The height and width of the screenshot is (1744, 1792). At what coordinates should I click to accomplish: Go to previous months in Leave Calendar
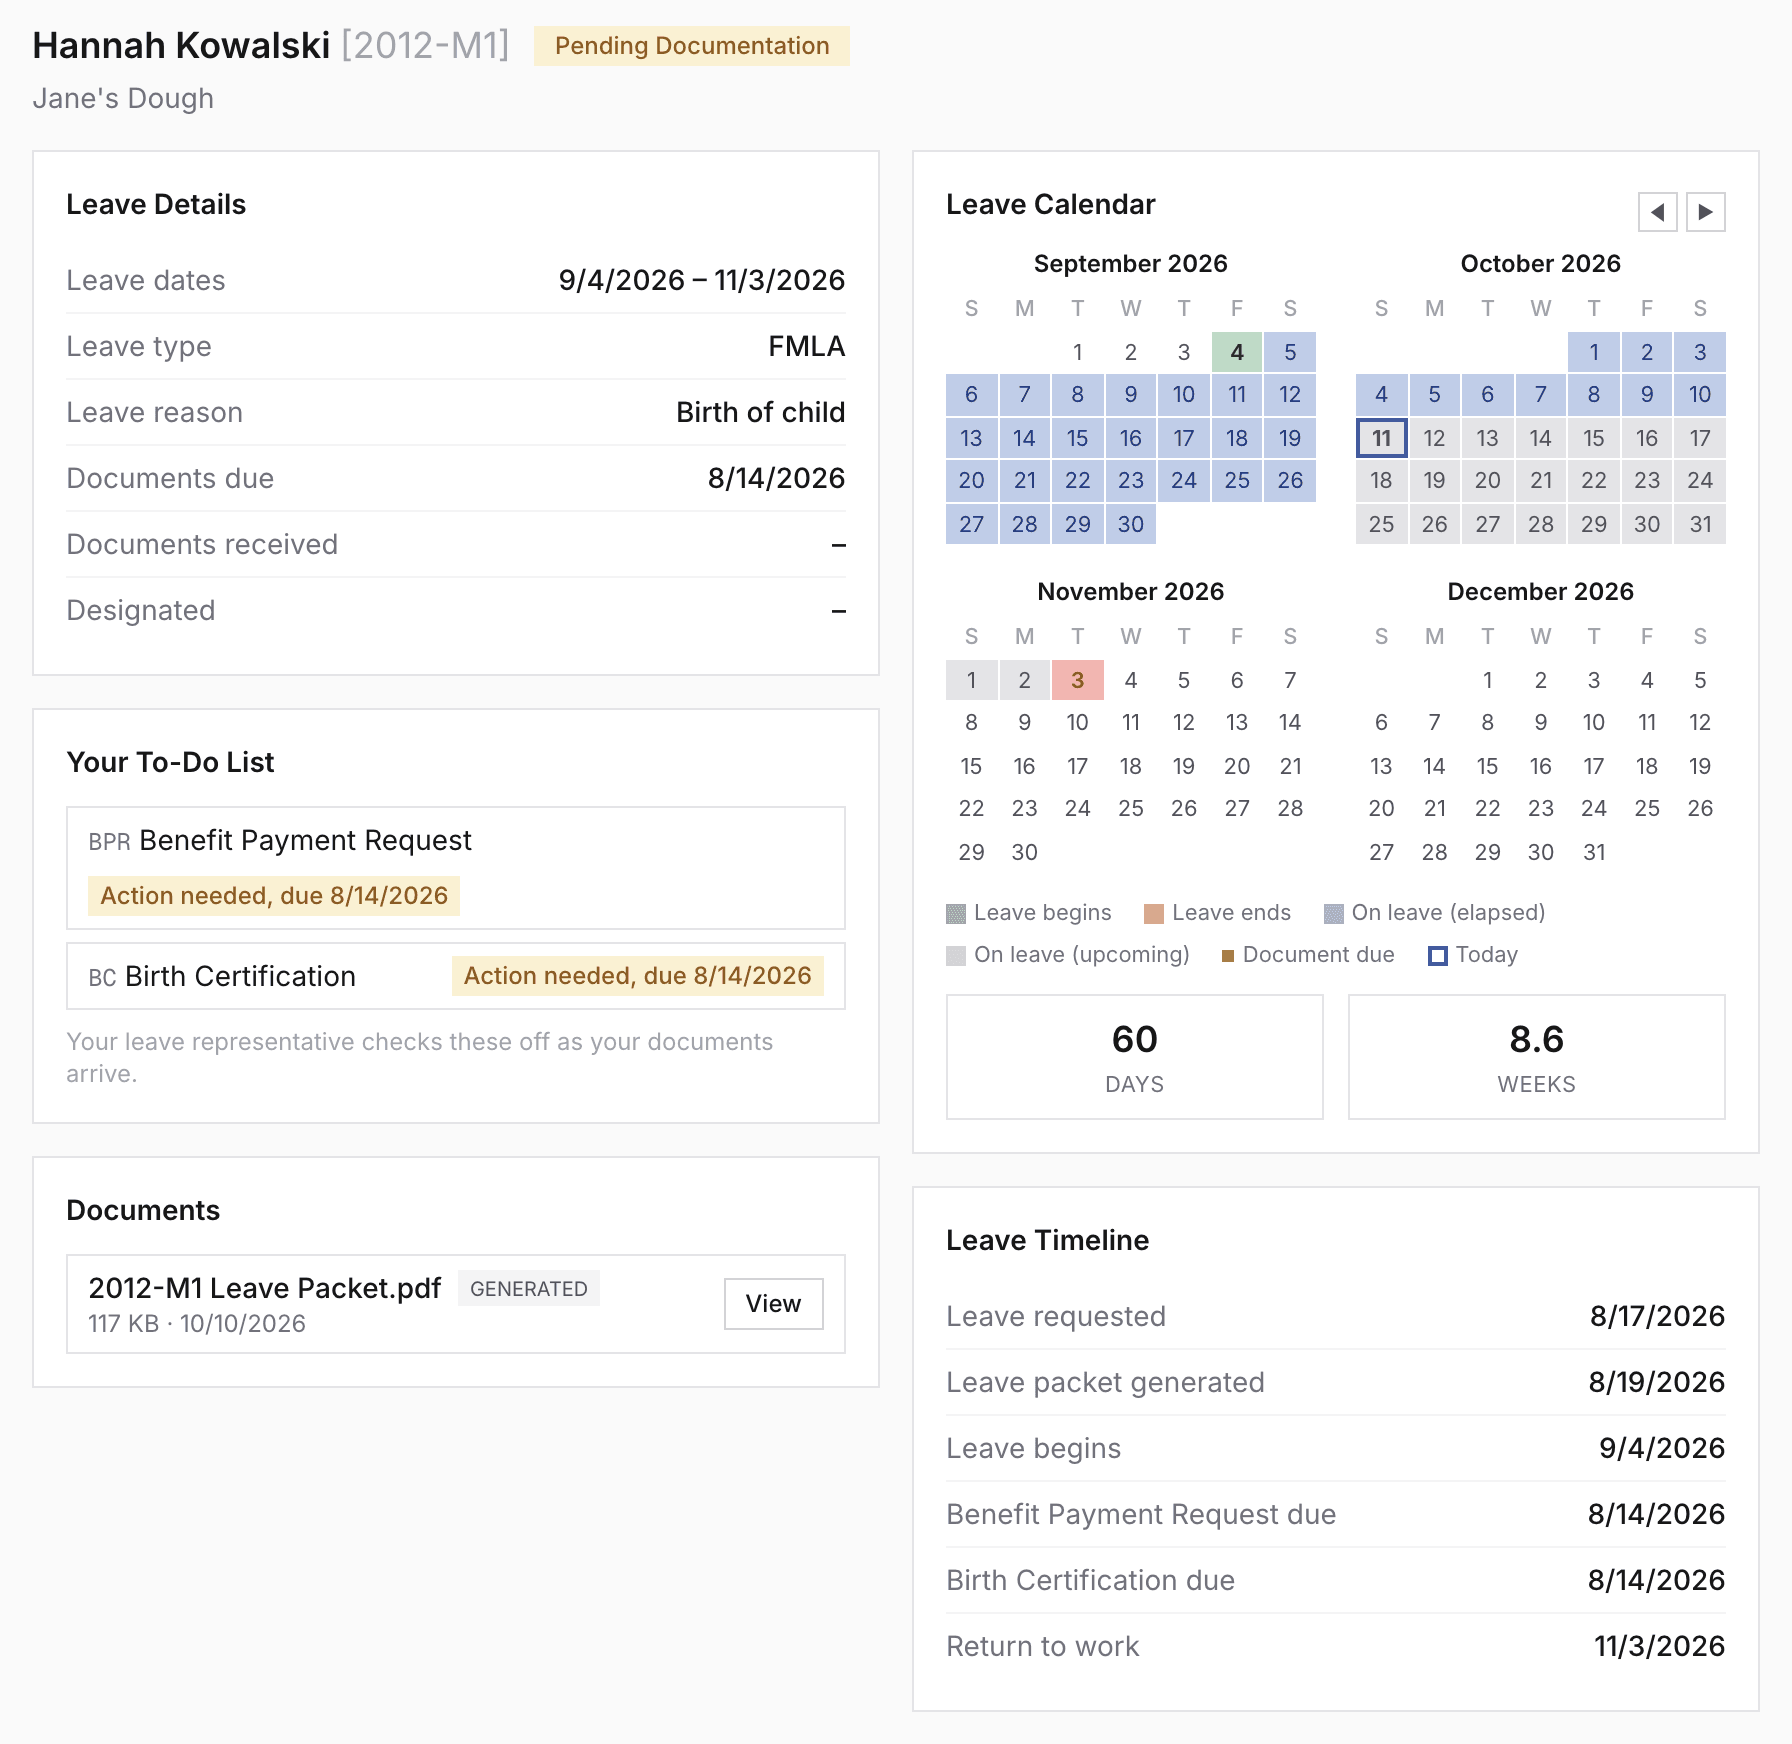tap(1657, 212)
